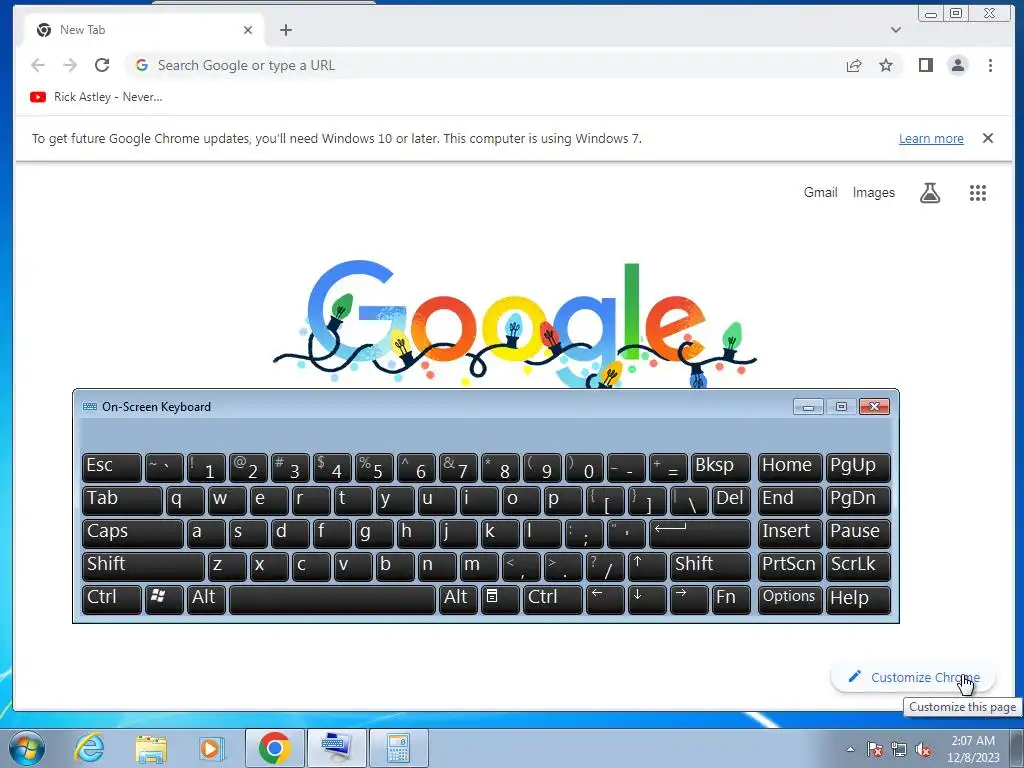The image size is (1024, 768).
Task: Open the Windows Start menu
Action: click(27, 748)
